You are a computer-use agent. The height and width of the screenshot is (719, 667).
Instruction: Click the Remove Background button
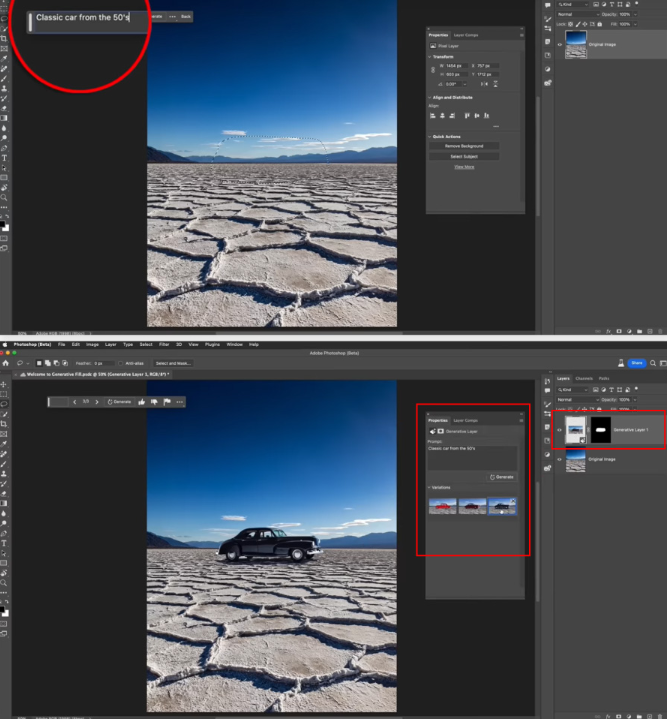pos(464,146)
